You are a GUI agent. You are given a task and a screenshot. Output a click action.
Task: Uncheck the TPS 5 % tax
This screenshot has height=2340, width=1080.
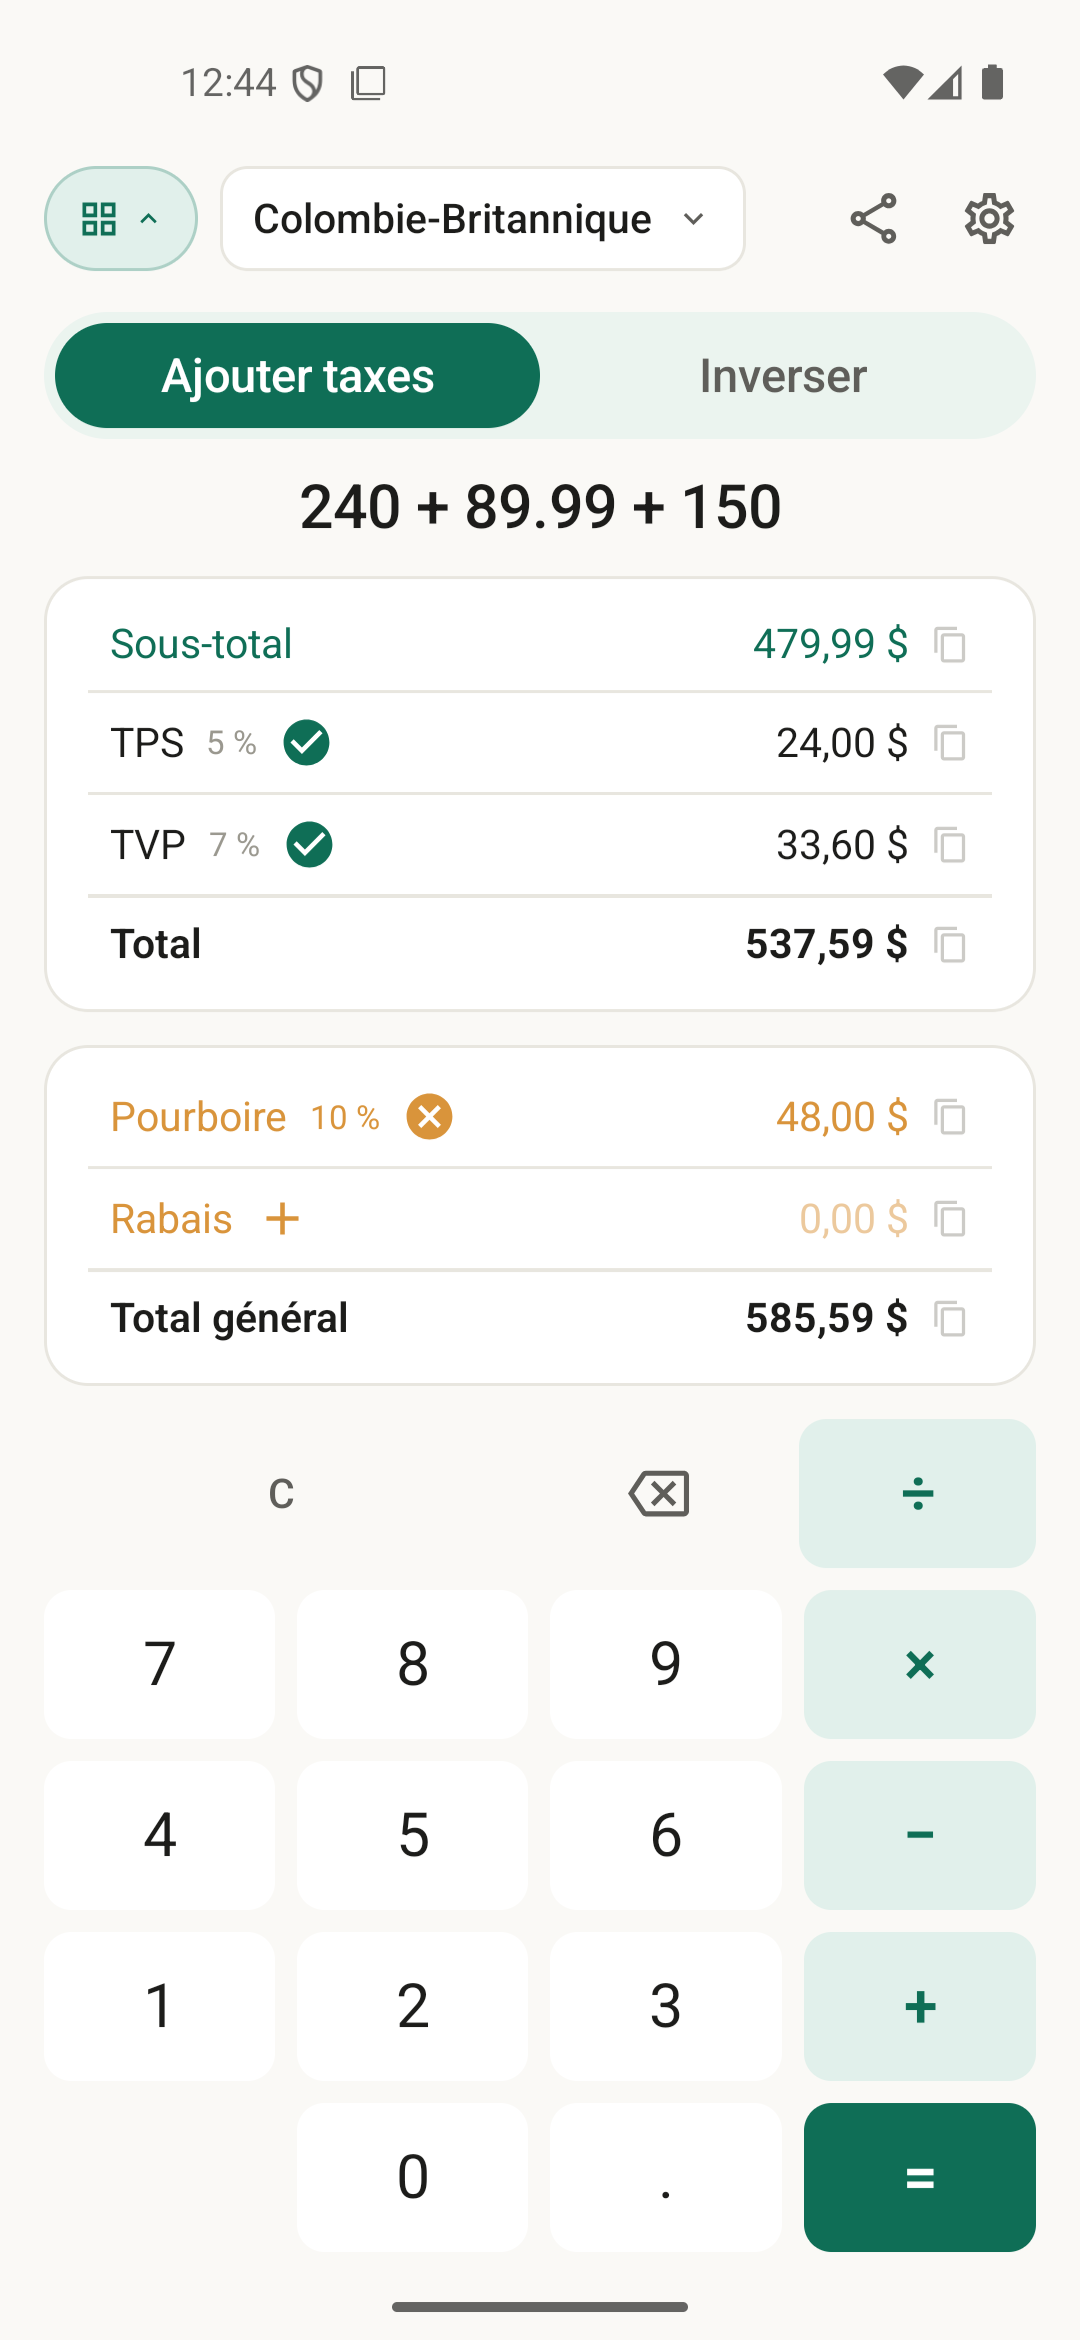coord(306,743)
